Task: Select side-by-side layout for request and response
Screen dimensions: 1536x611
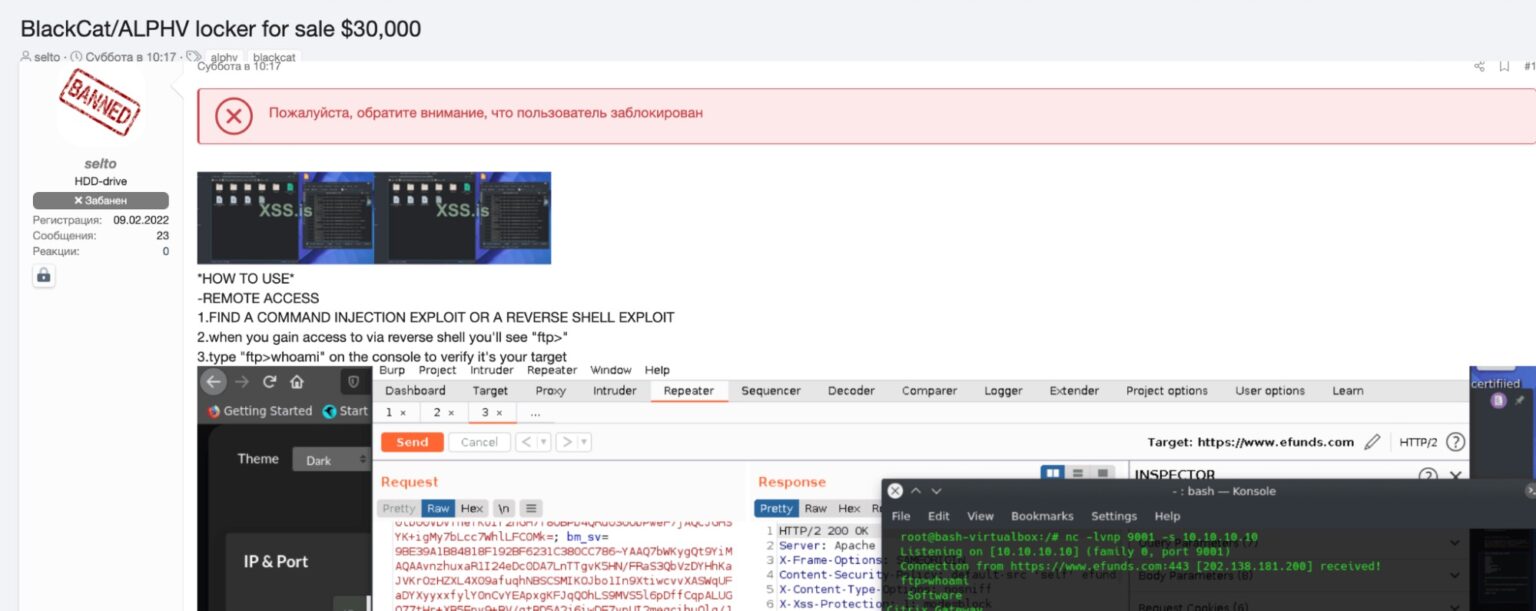Action: [x=1052, y=473]
